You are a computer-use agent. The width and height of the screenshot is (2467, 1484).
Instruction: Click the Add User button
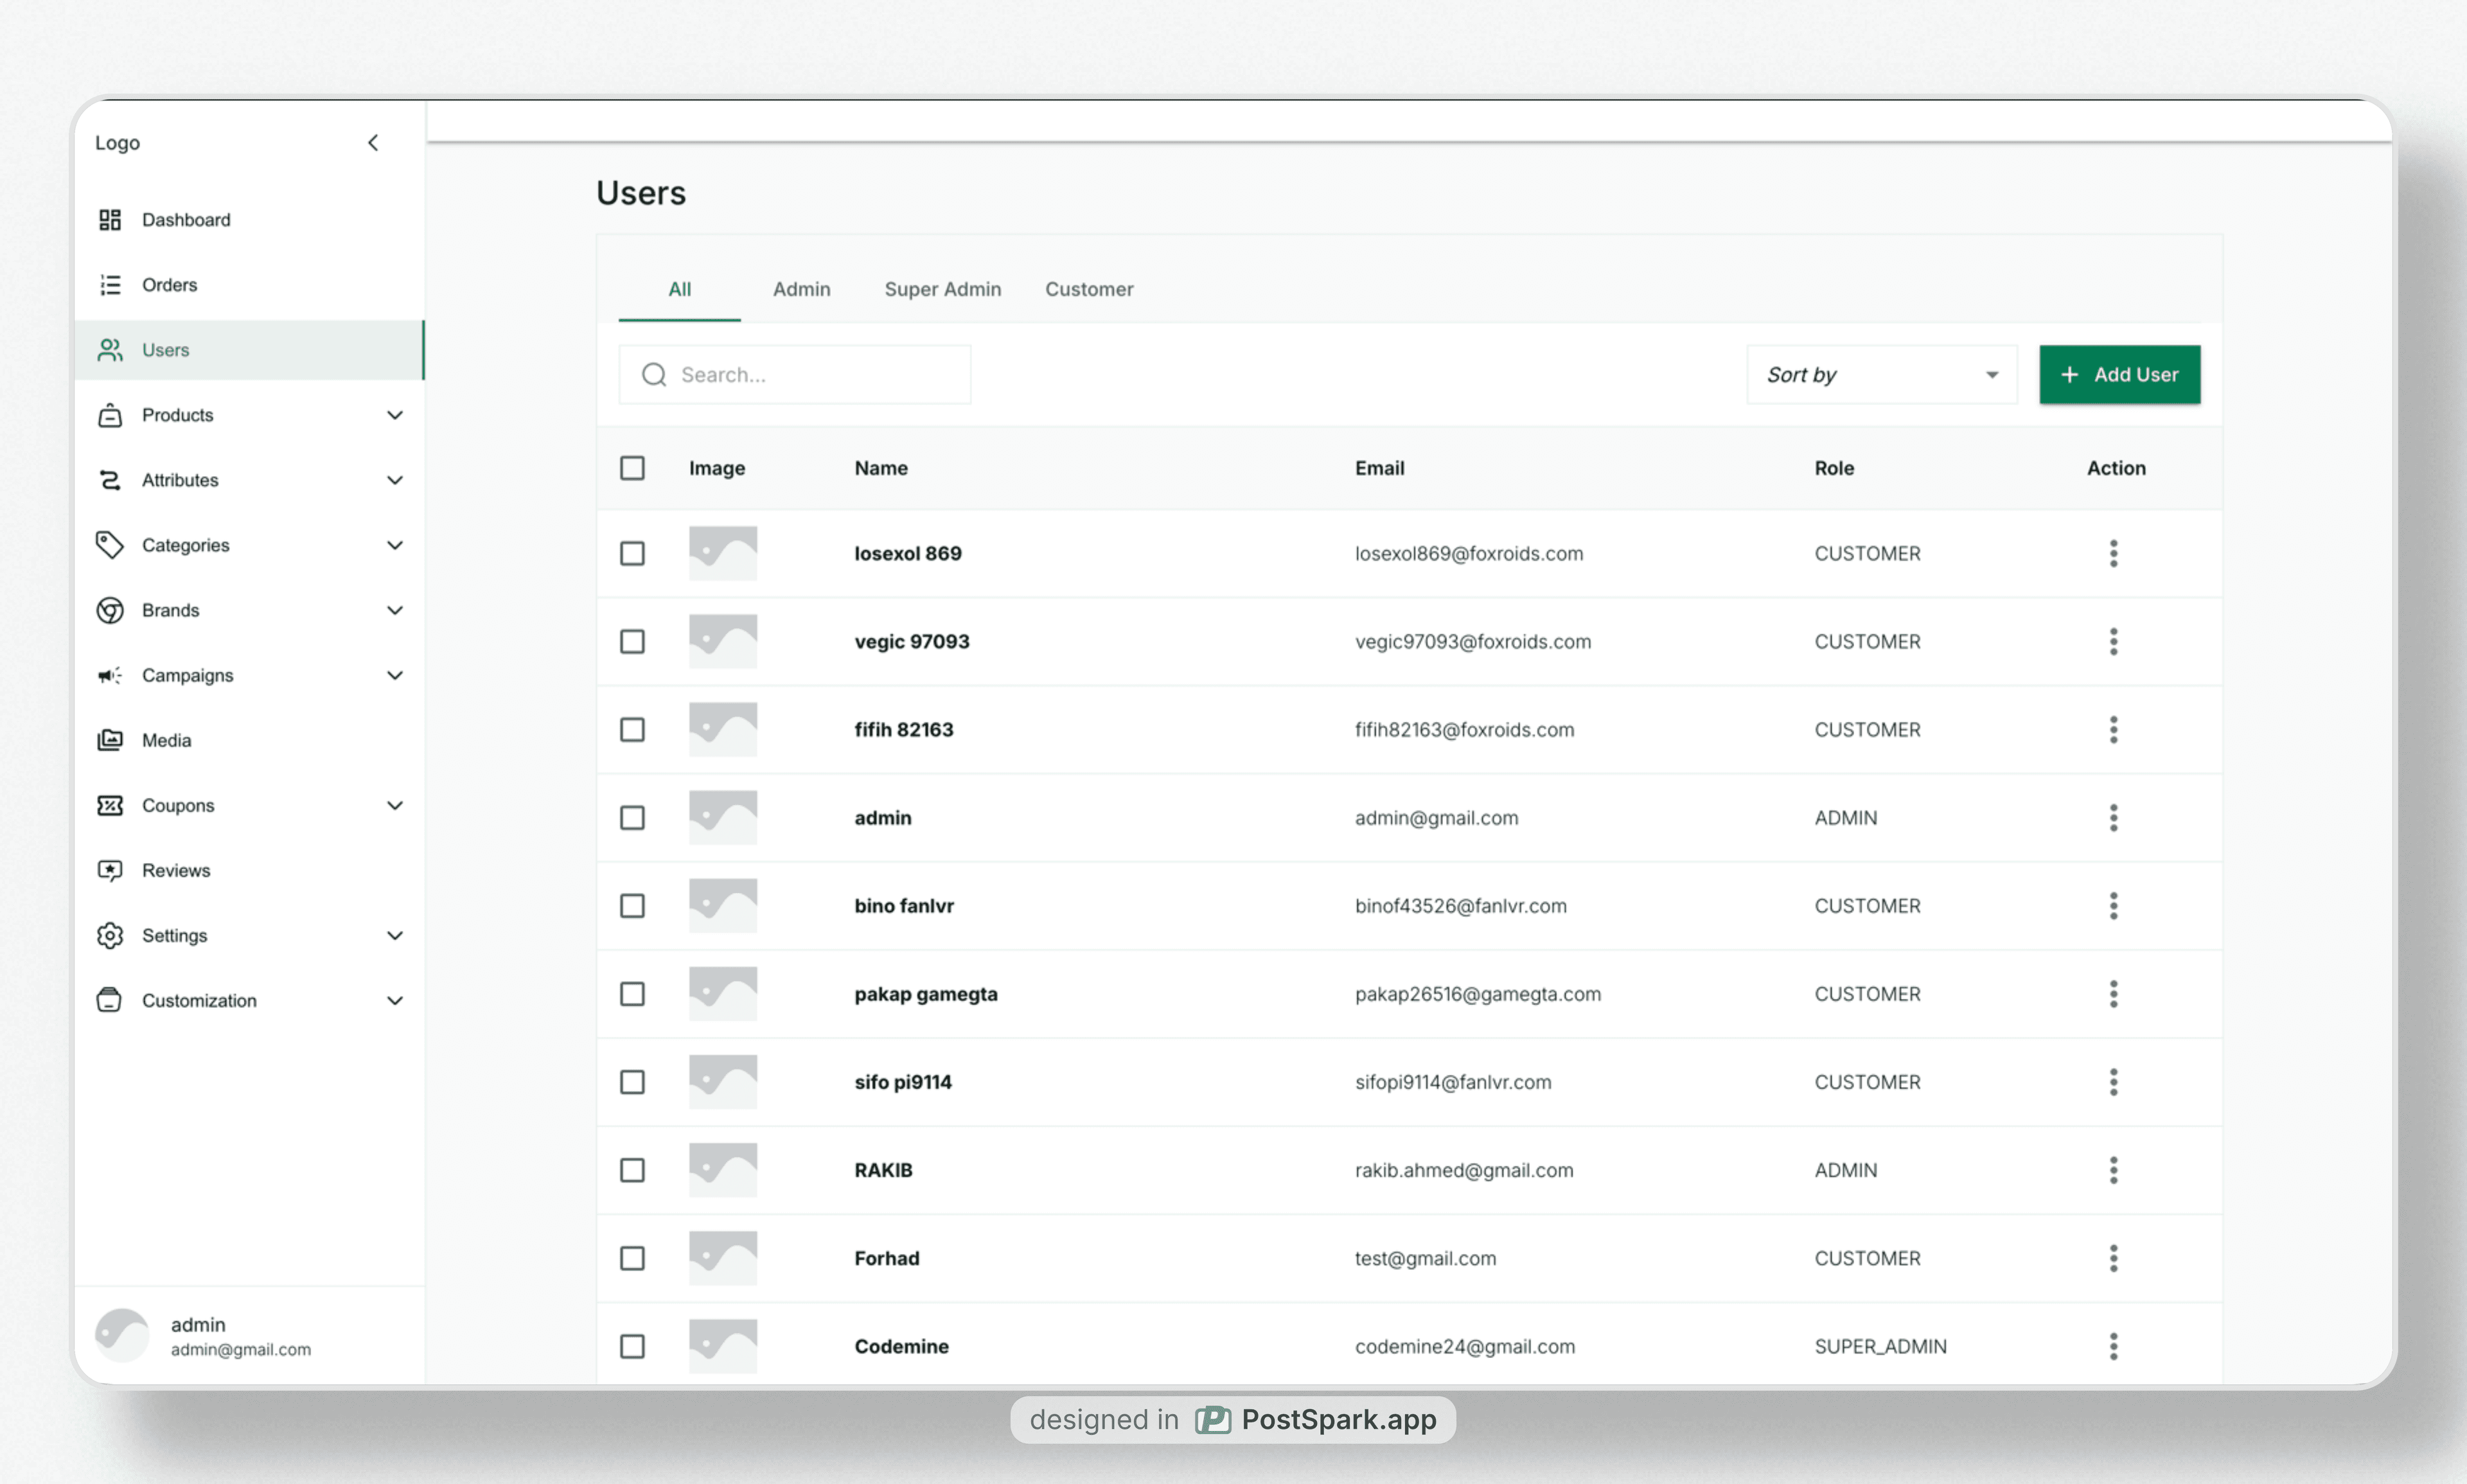[x=2119, y=375]
